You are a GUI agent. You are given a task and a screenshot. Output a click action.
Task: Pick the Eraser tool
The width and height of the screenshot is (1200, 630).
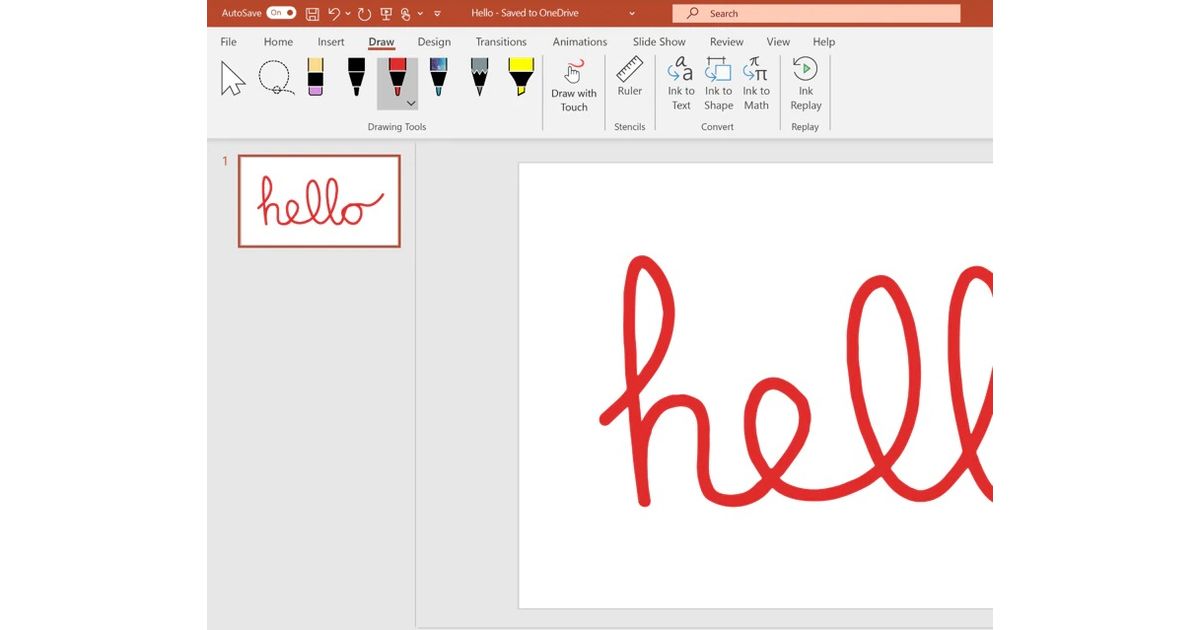315,78
